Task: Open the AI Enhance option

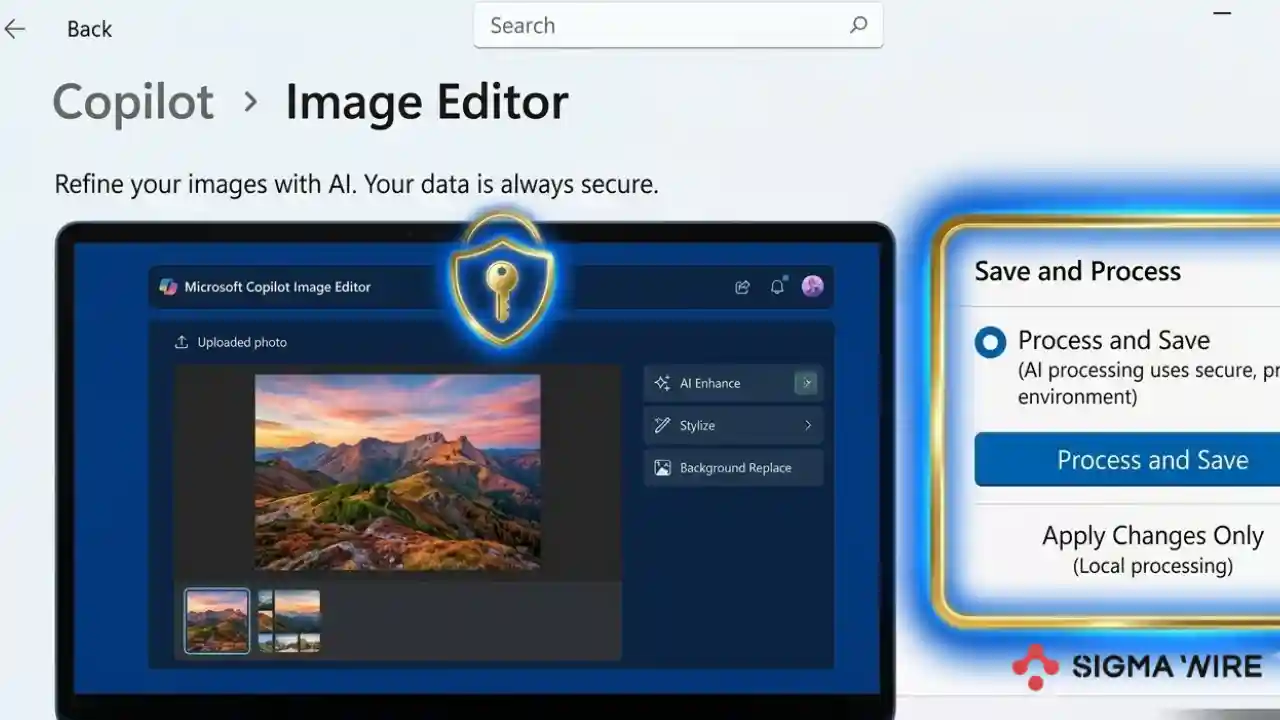Action: (733, 383)
